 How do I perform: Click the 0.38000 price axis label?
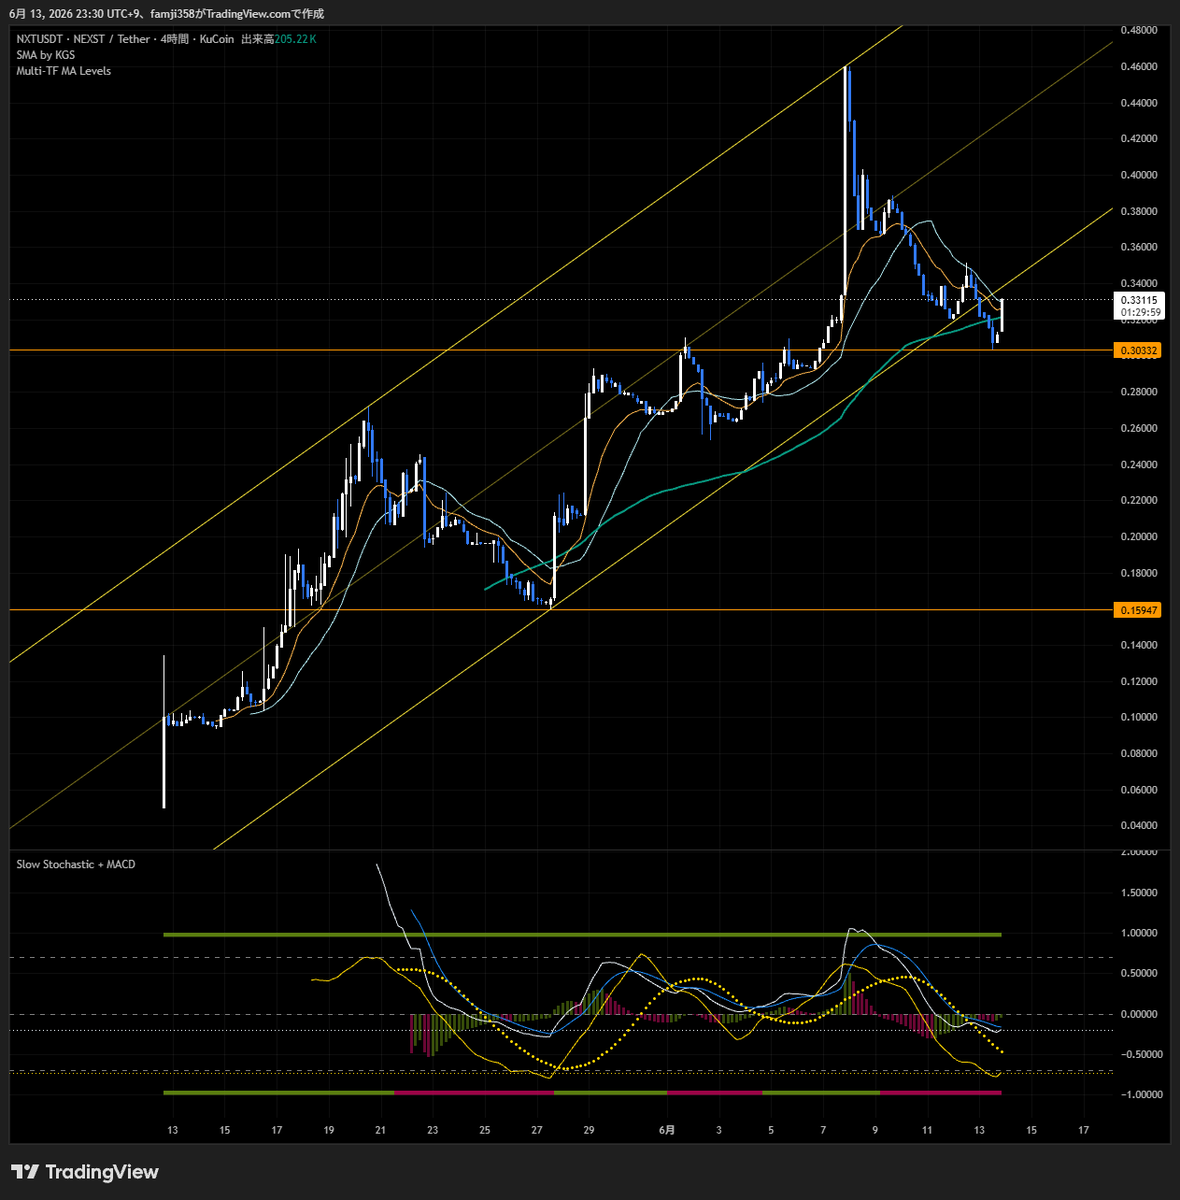1139,211
